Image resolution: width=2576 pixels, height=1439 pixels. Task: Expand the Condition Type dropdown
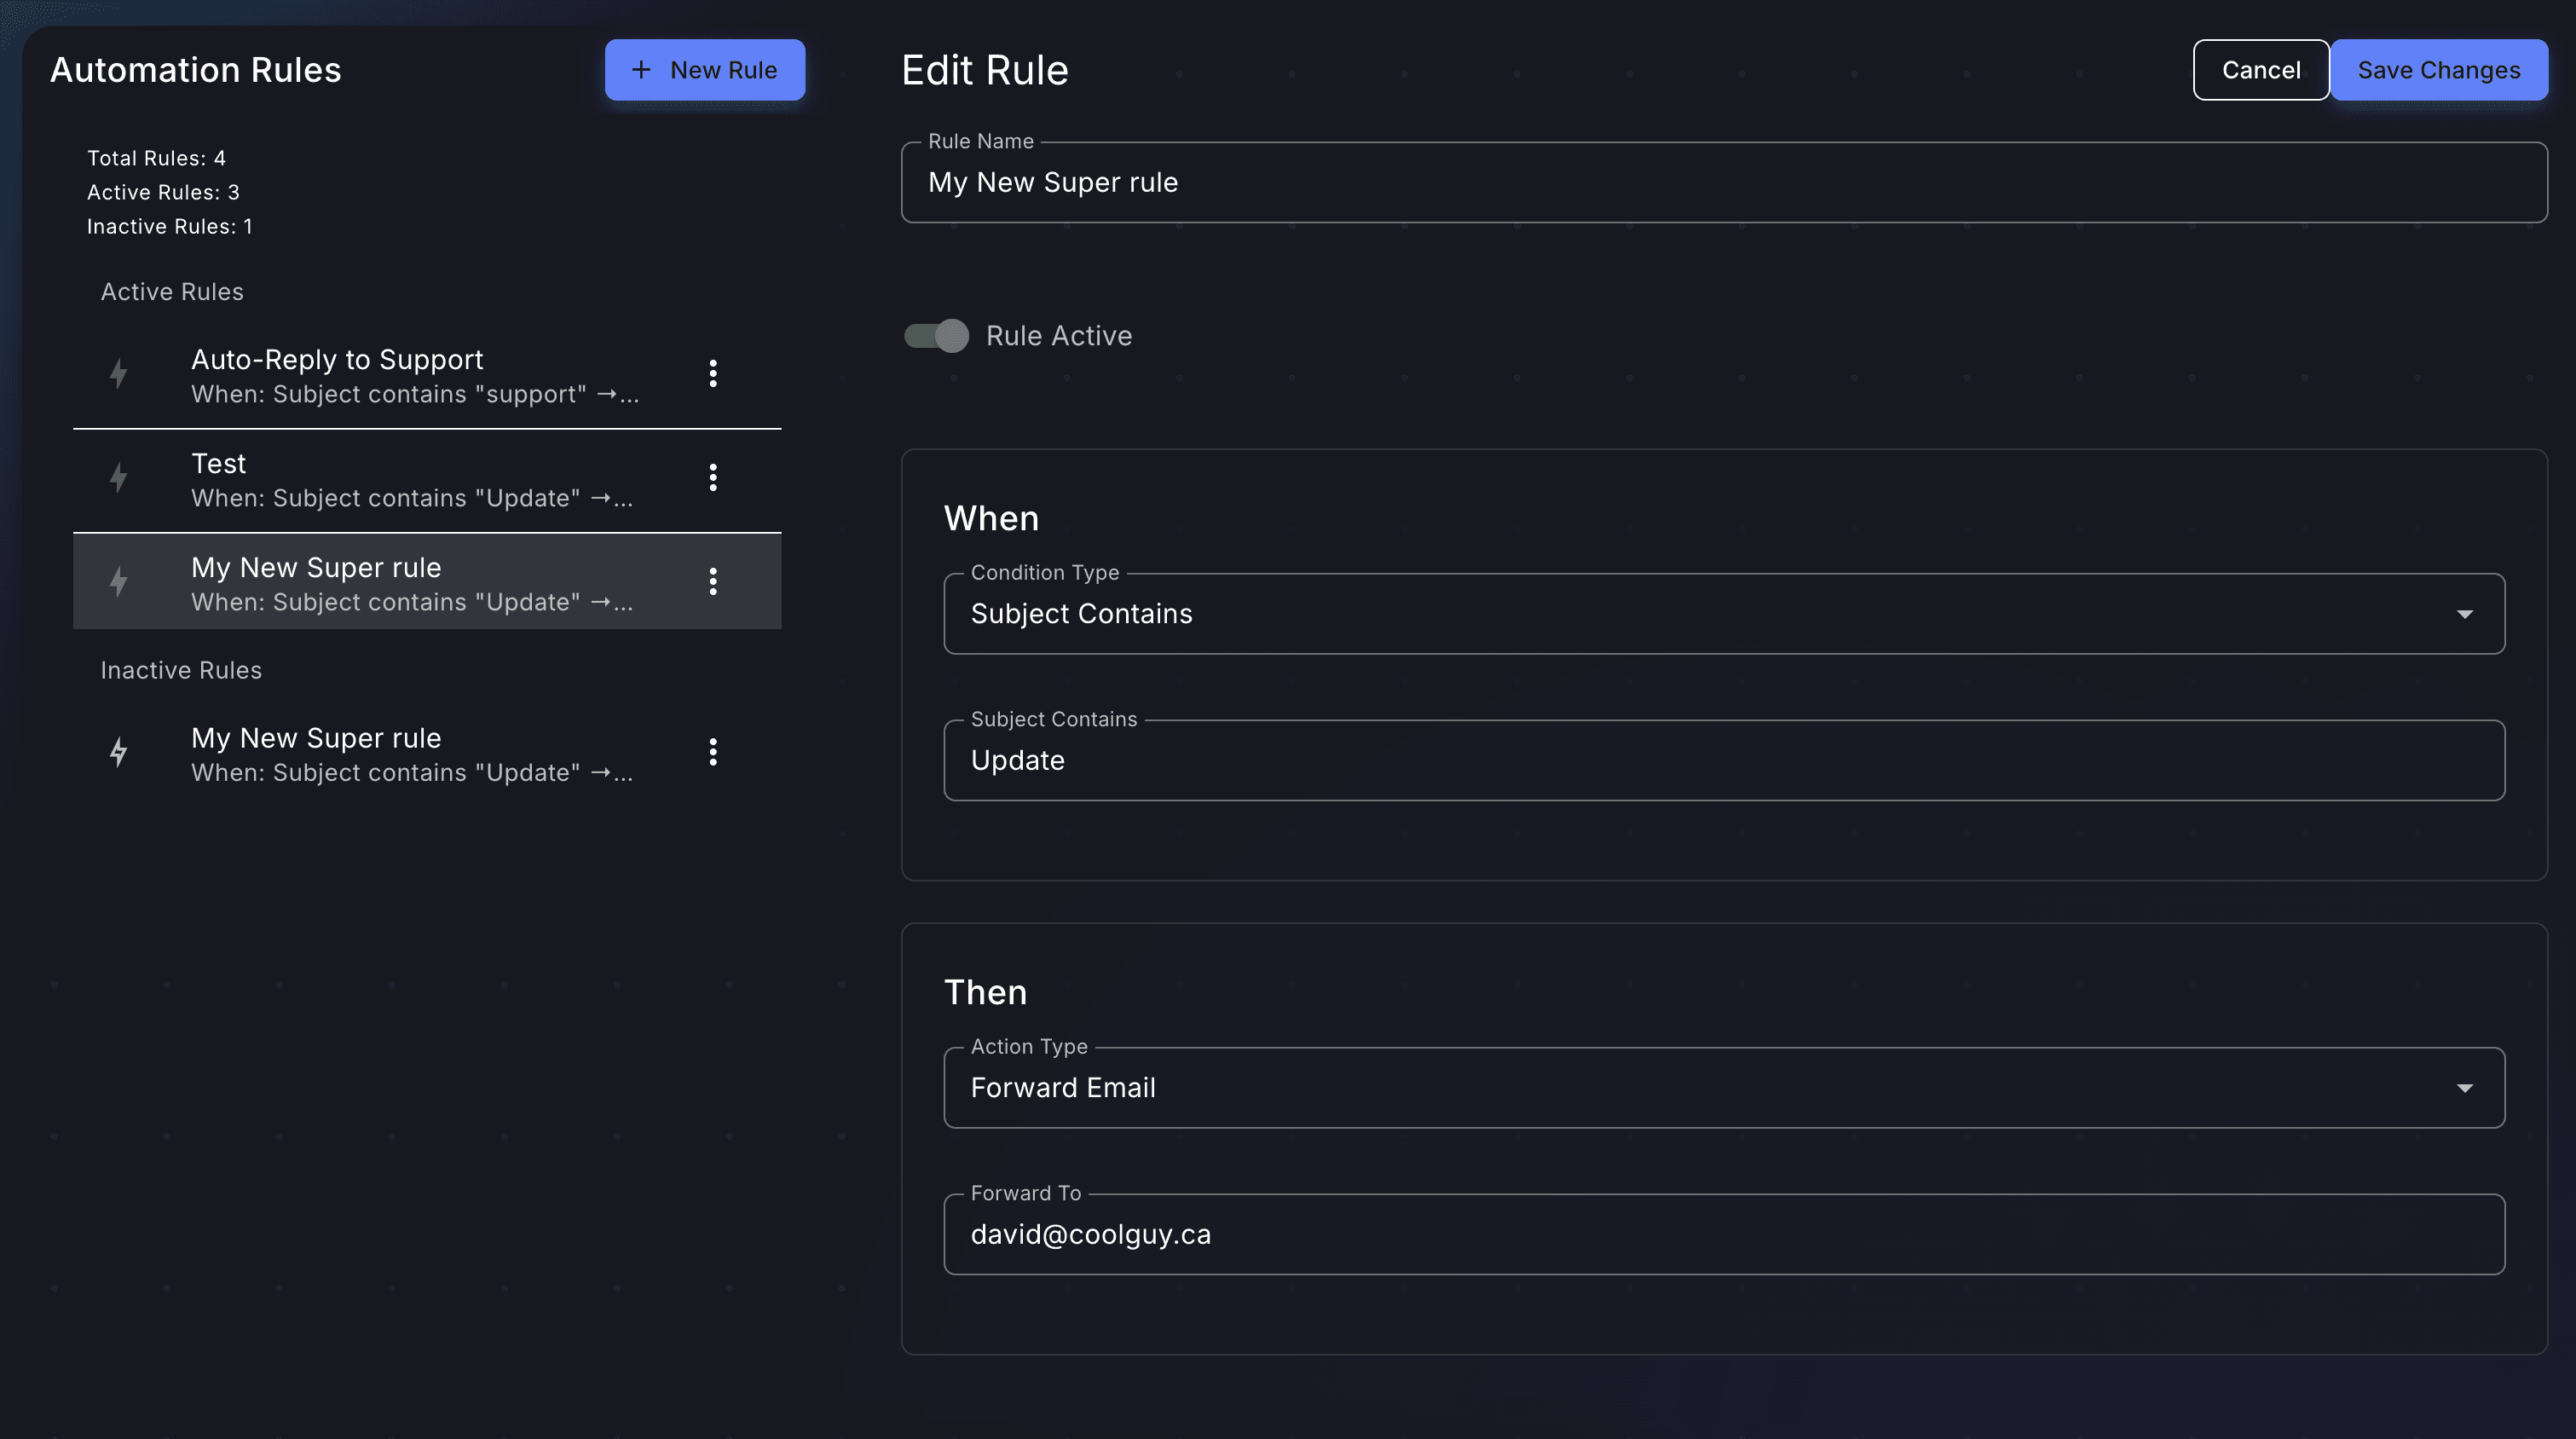coord(1723,614)
